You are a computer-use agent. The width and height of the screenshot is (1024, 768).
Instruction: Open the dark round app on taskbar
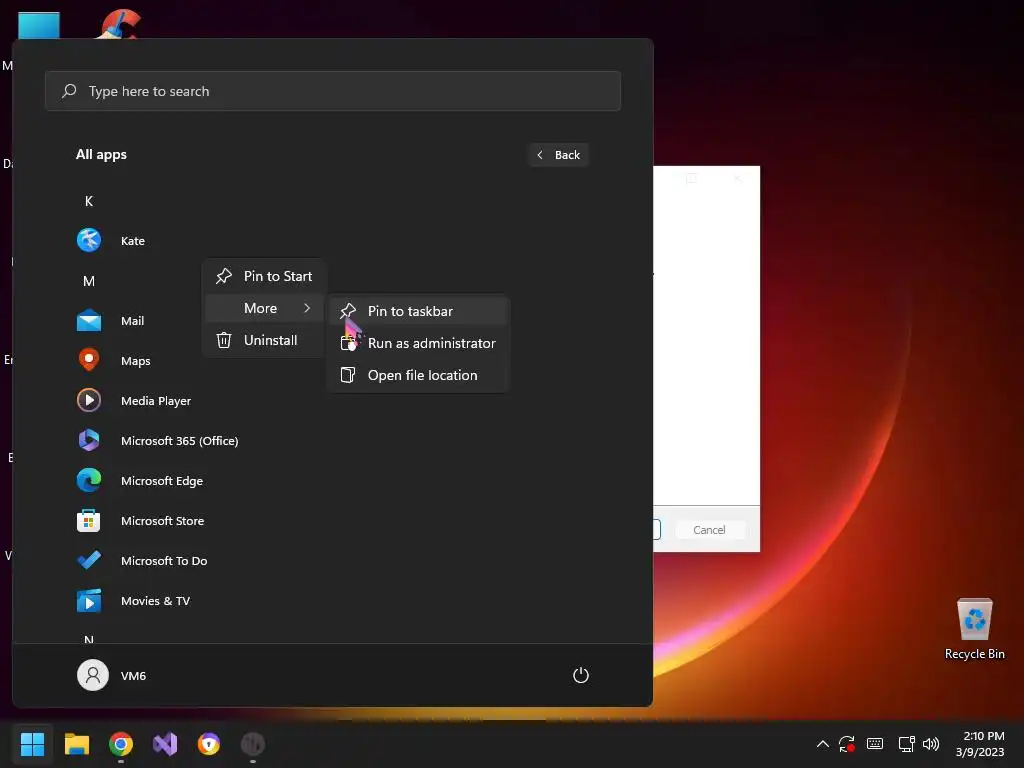point(253,744)
